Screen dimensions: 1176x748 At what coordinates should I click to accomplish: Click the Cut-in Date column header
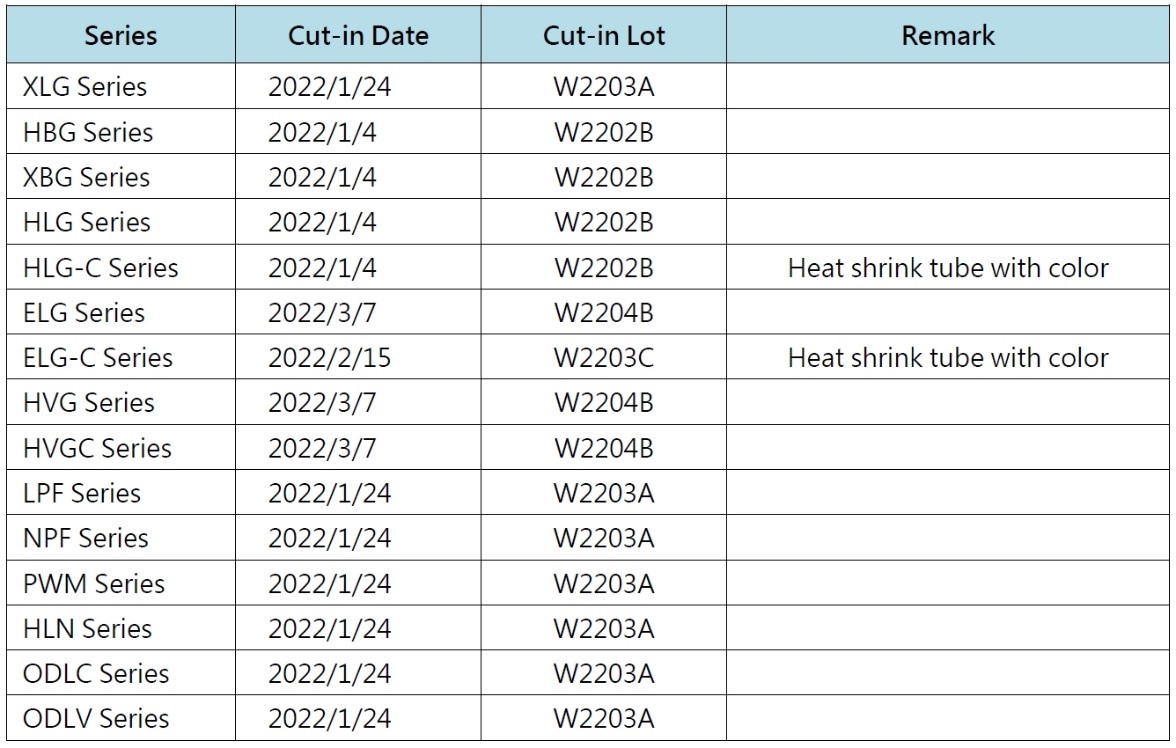[358, 36]
